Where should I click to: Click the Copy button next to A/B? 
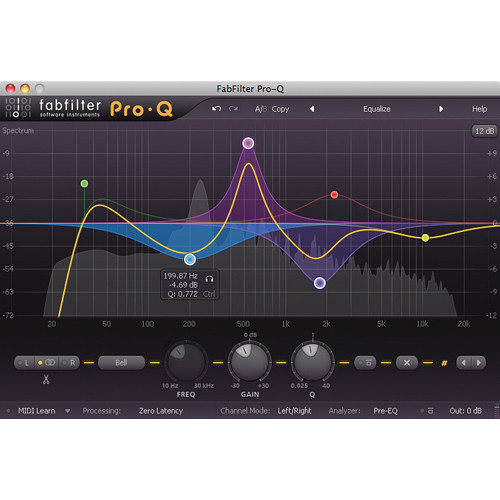tap(280, 109)
